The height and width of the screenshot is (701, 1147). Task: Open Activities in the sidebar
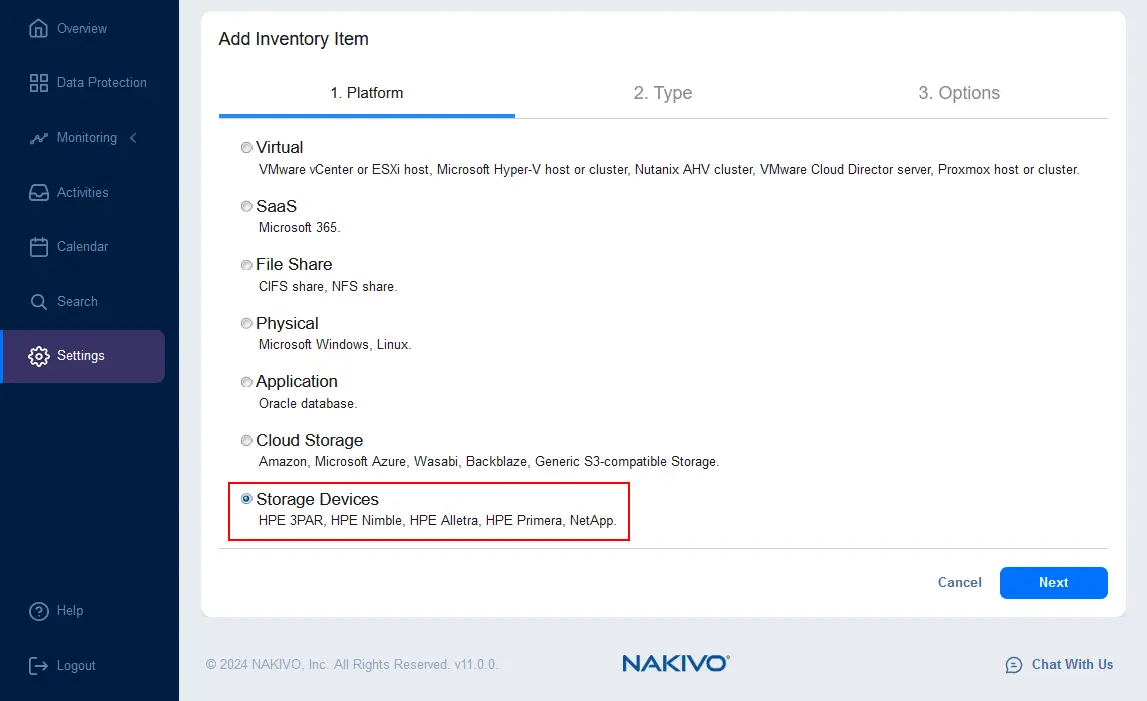[x=83, y=192]
